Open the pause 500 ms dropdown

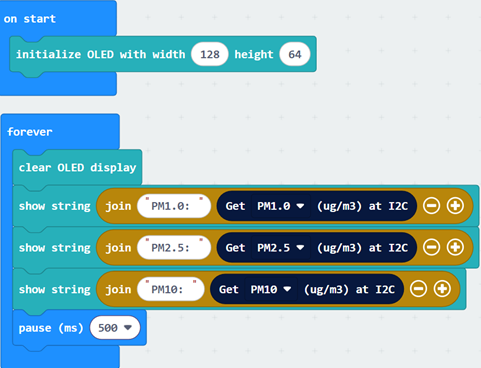click(x=115, y=328)
